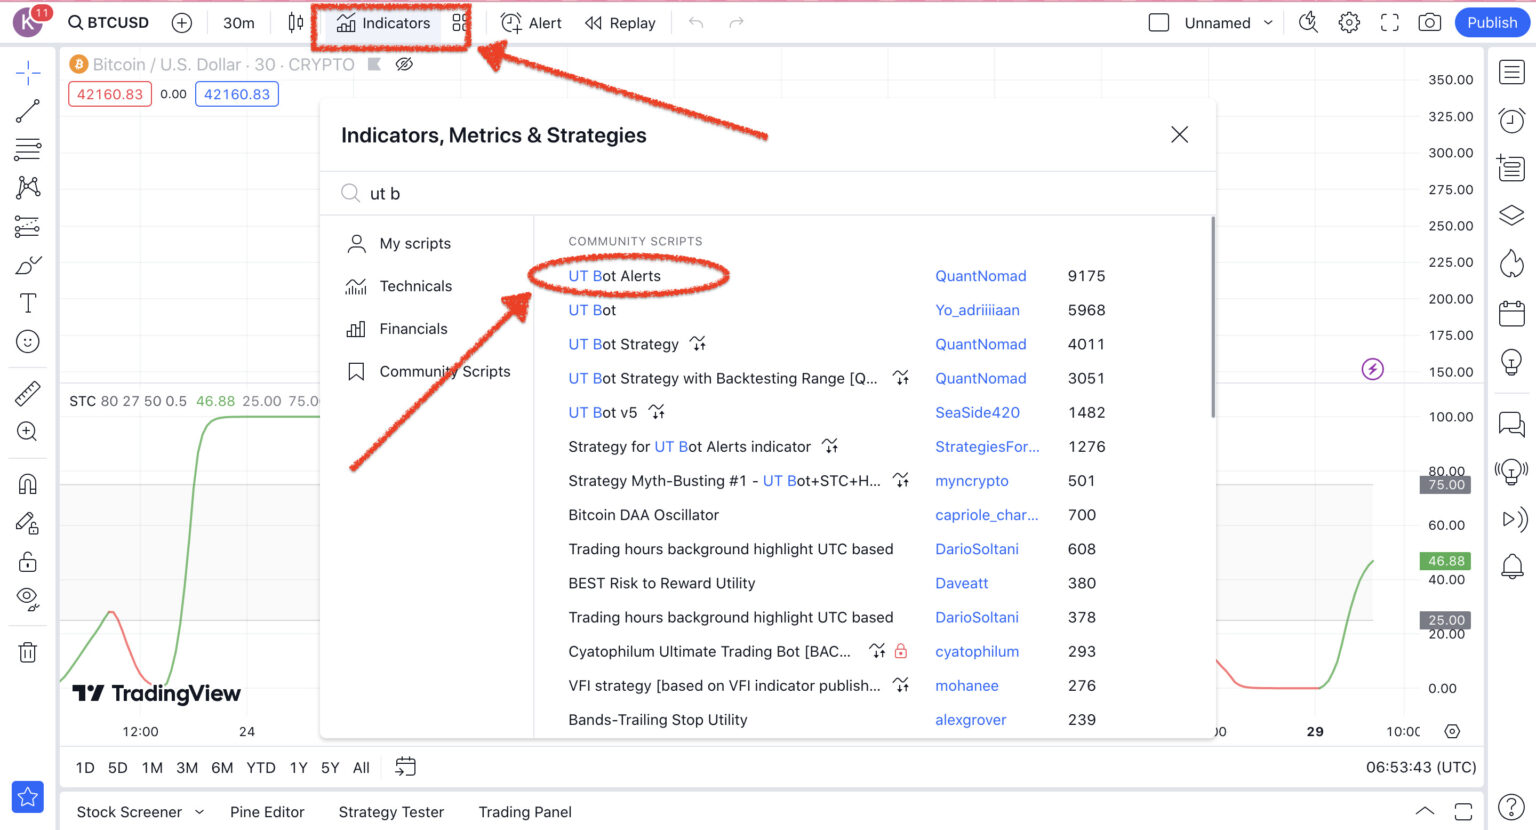Image resolution: width=1536 pixels, height=830 pixels.
Task: Toggle hide all drawings eye icon
Action: tap(28, 599)
